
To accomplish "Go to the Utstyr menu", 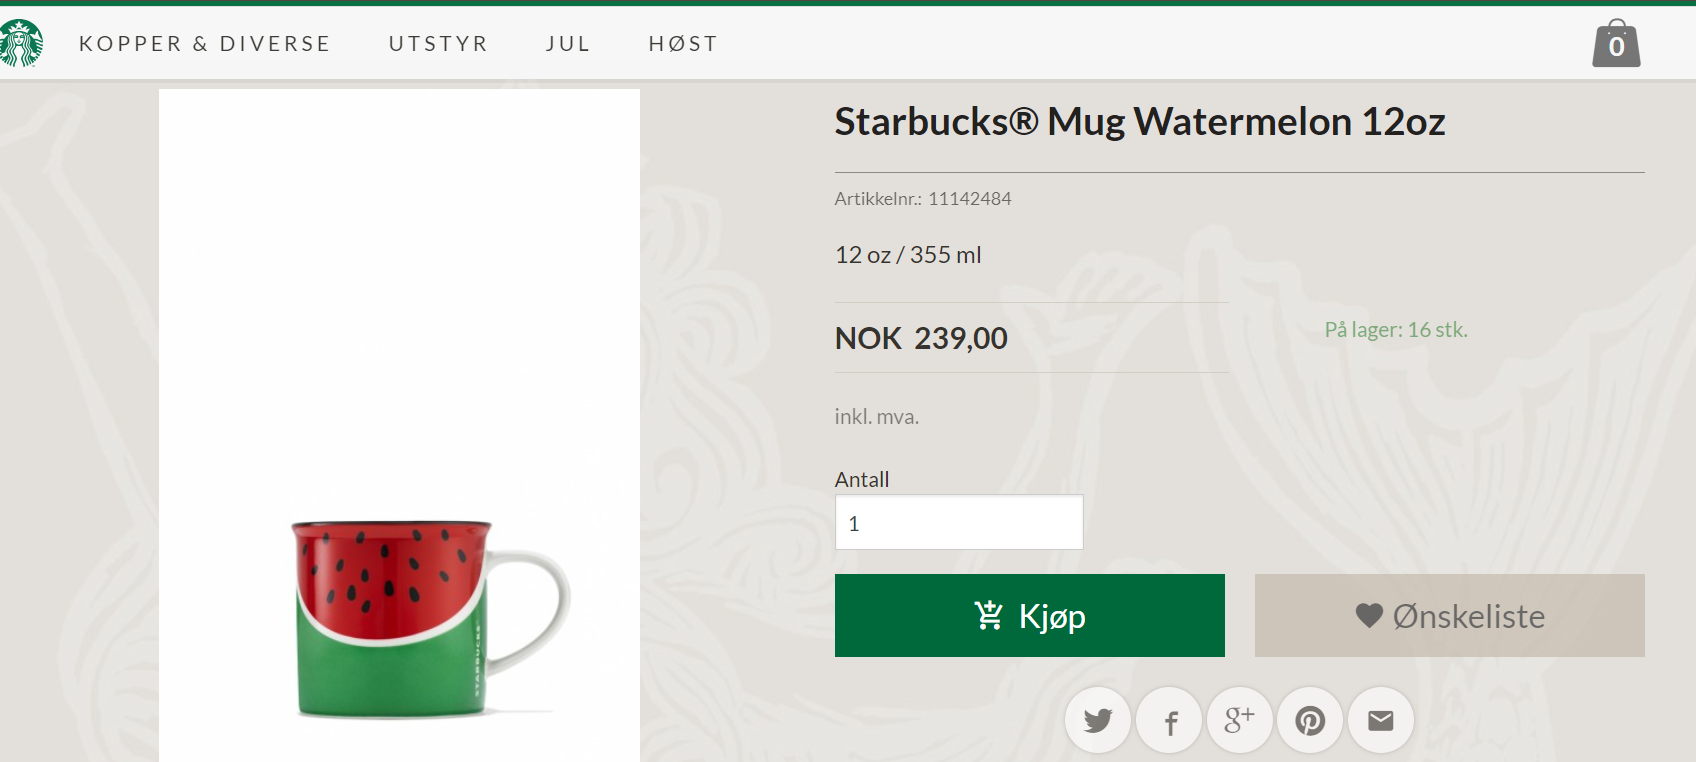I will (x=438, y=44).
